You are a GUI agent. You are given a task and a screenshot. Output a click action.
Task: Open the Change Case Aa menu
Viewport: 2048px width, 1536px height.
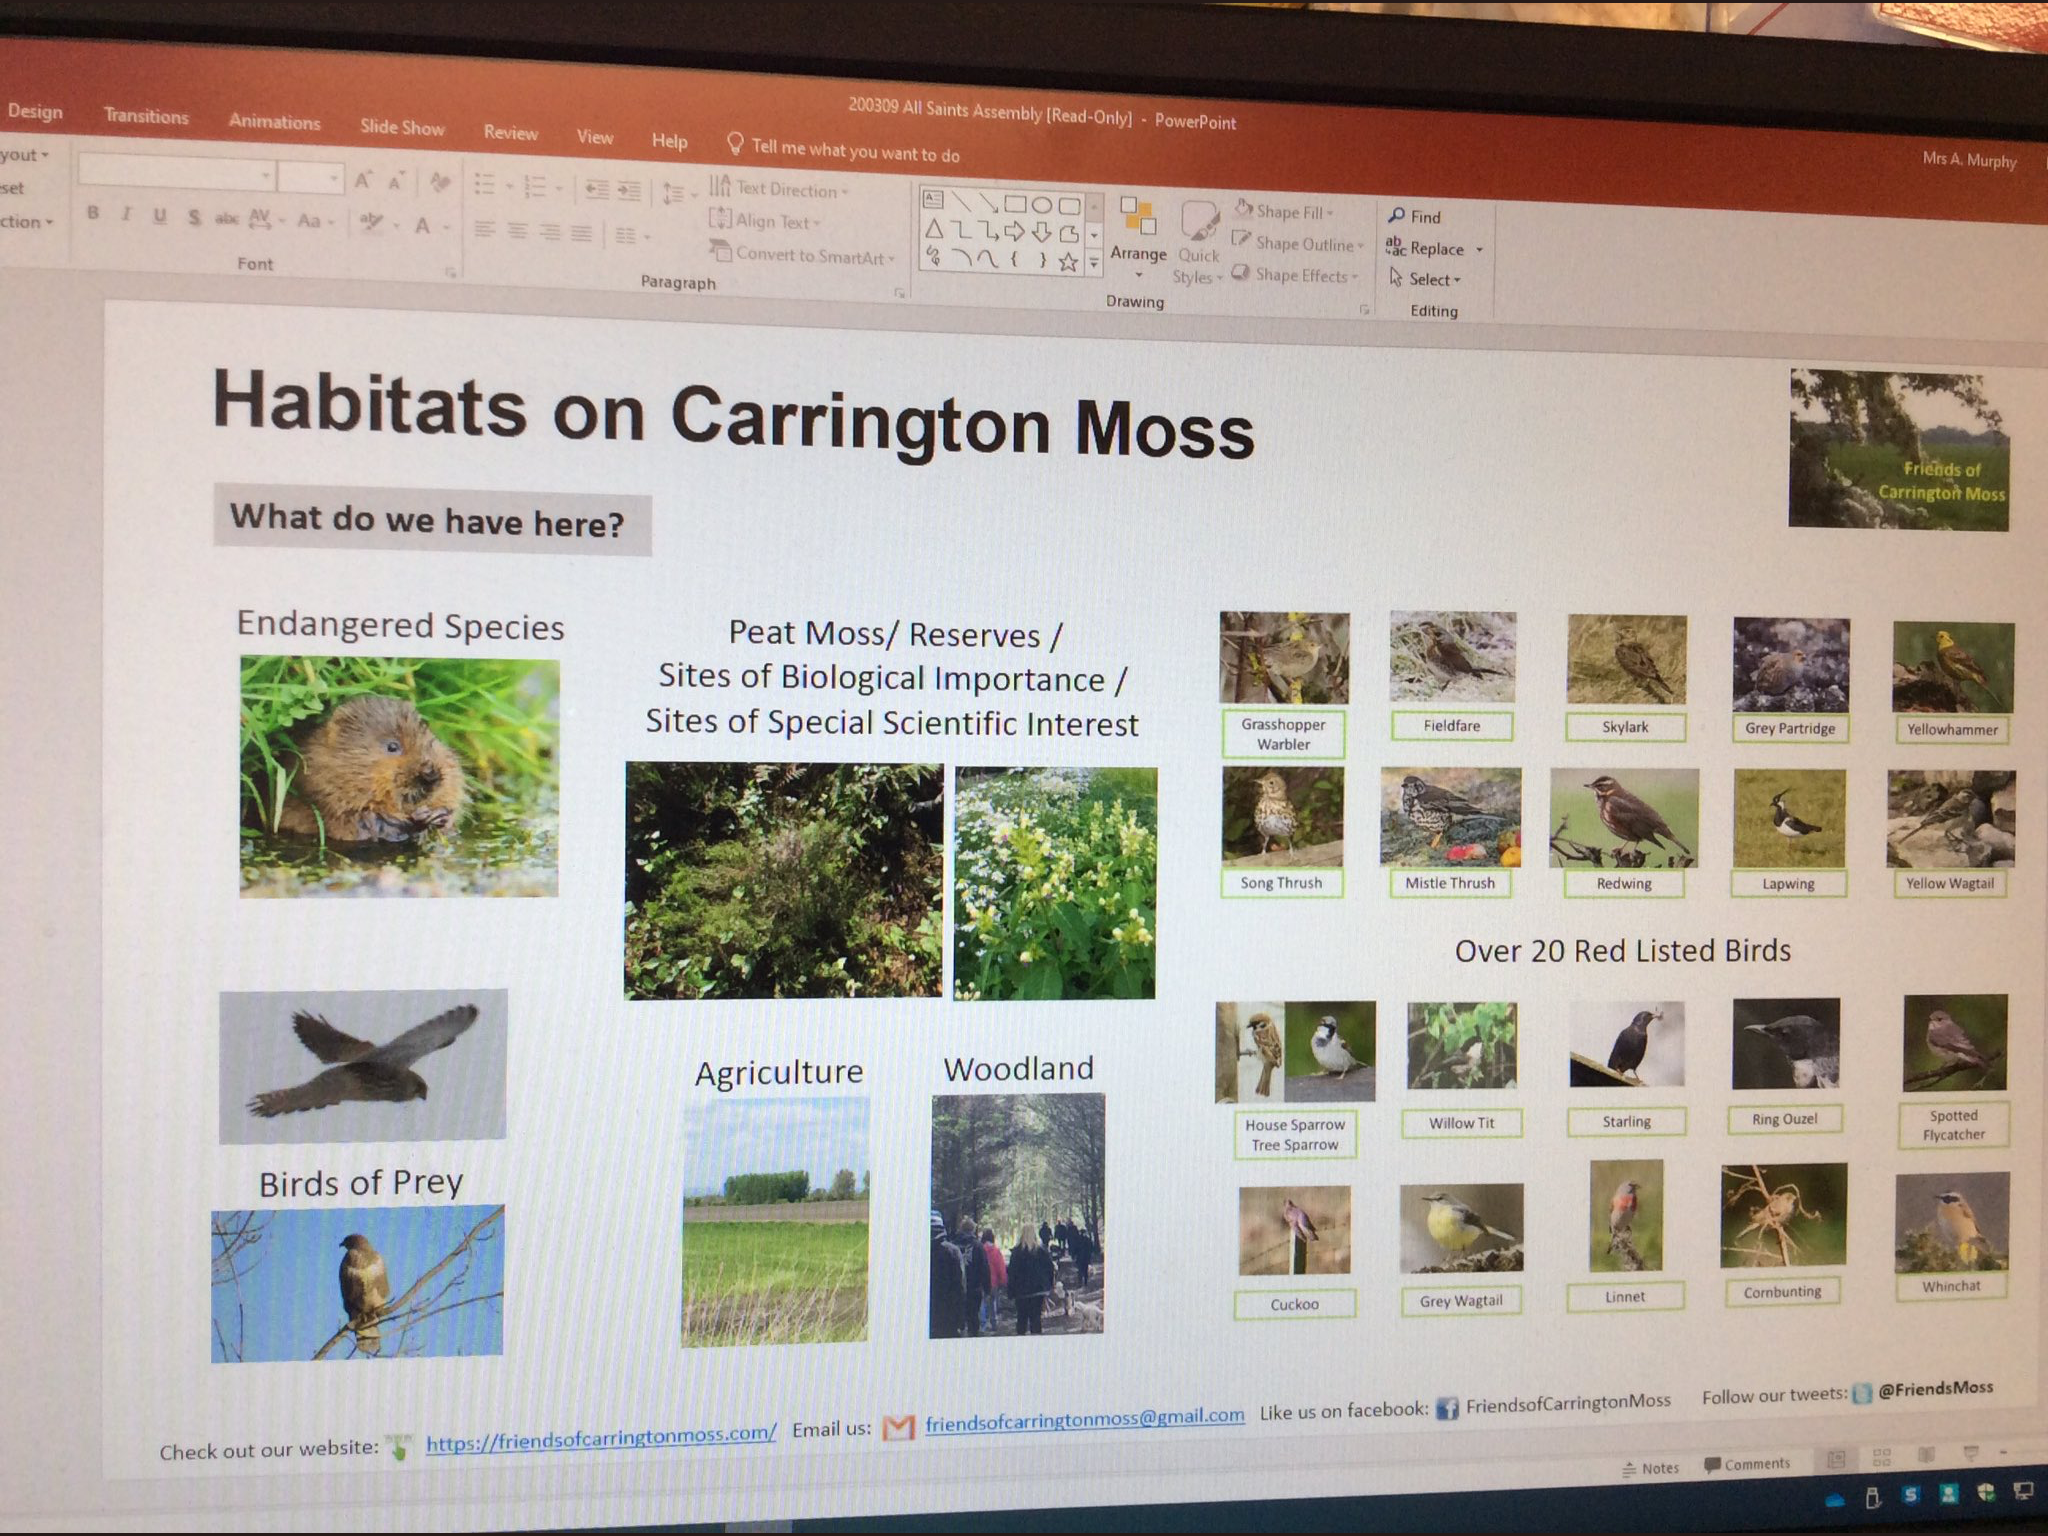click(314, 221)
